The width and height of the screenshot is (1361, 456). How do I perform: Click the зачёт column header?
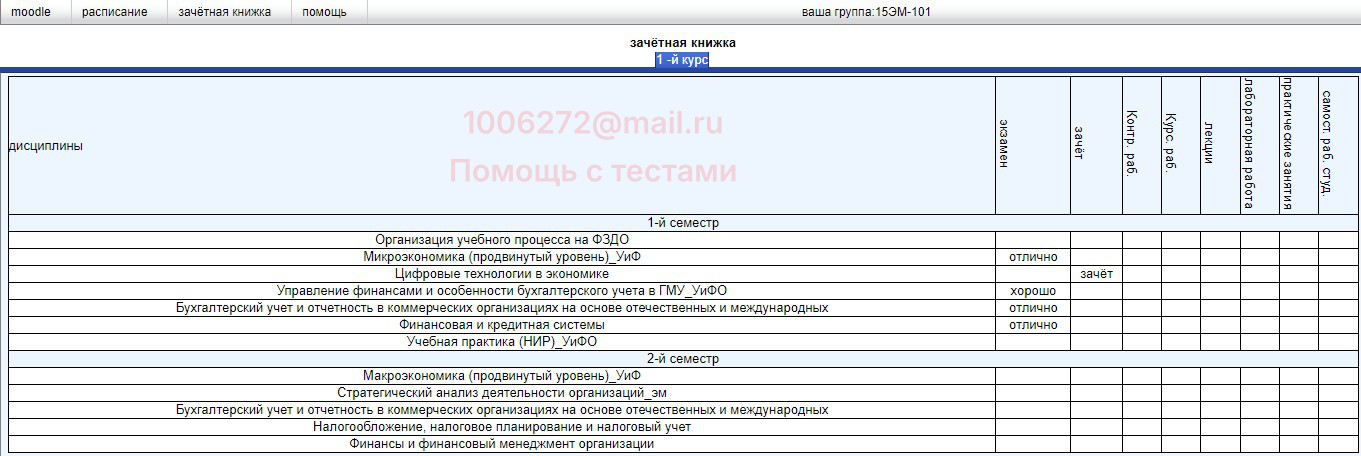[x=1078, y=146]
